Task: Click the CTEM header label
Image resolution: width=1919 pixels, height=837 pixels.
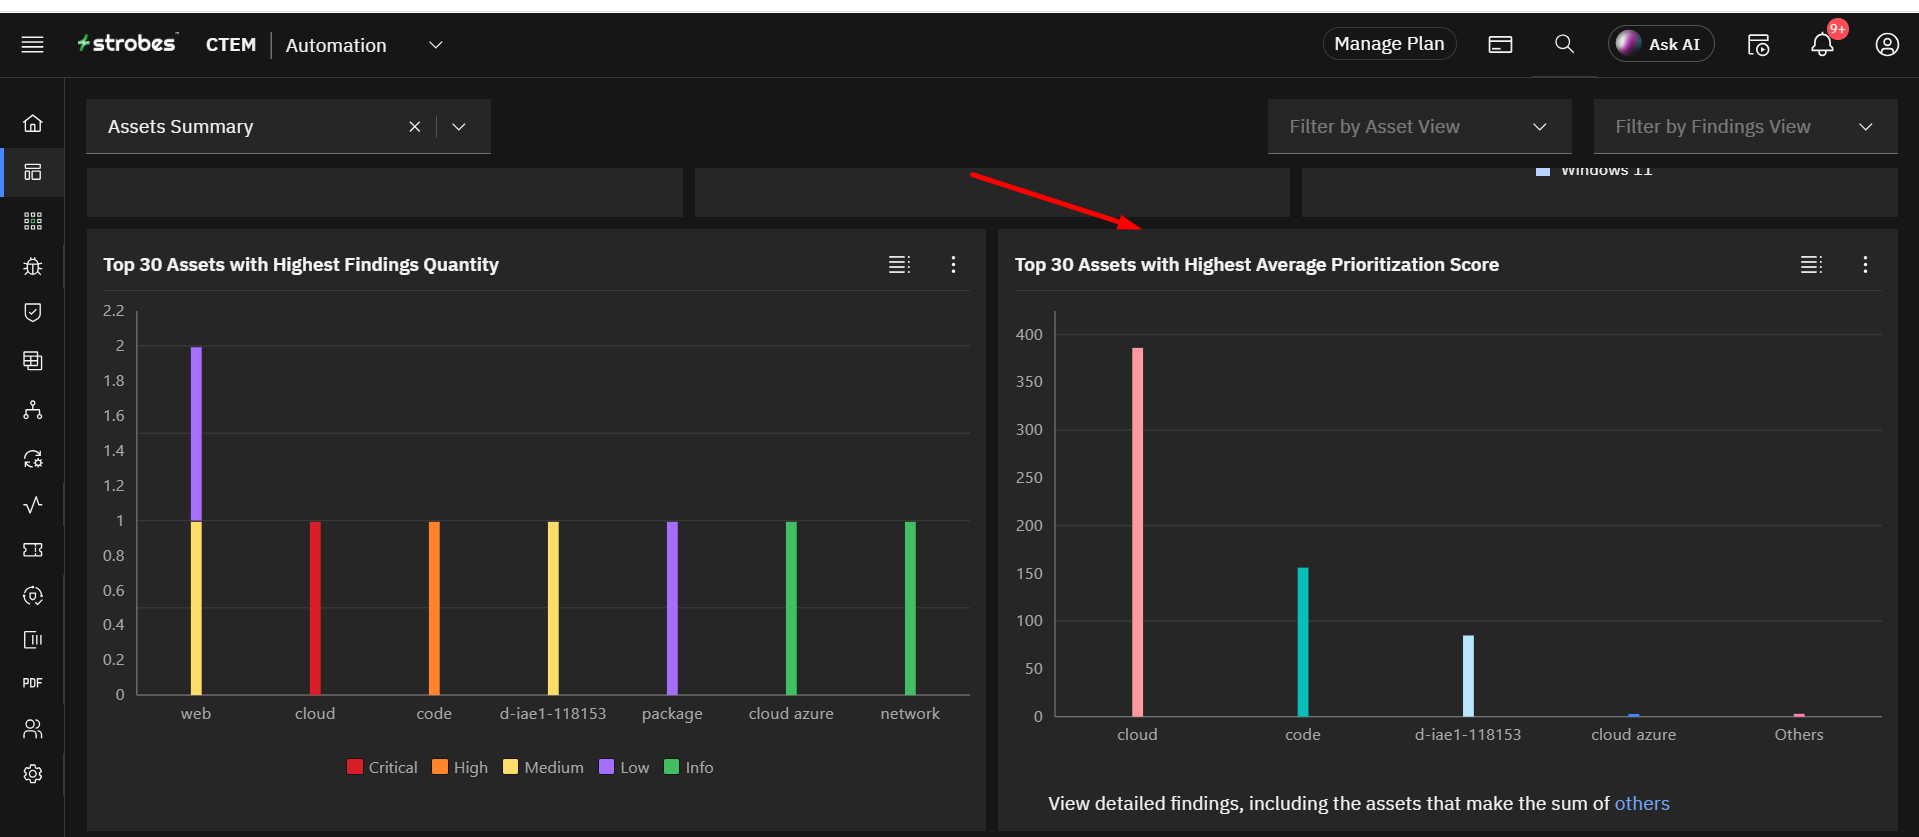Action: click(231, 45)
